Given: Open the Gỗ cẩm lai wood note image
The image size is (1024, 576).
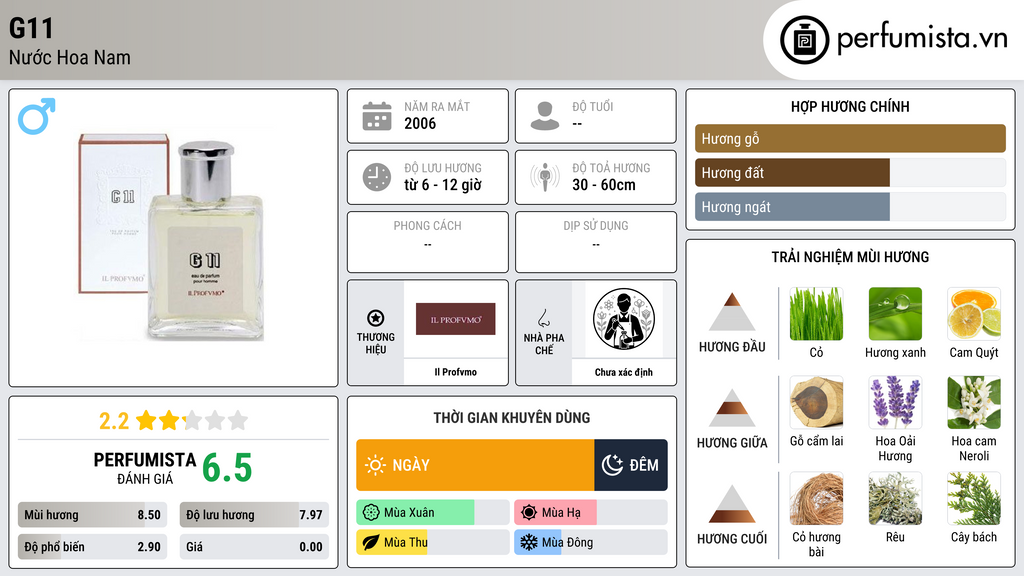Looking at the screenshot, I should [x=816, y=402].
